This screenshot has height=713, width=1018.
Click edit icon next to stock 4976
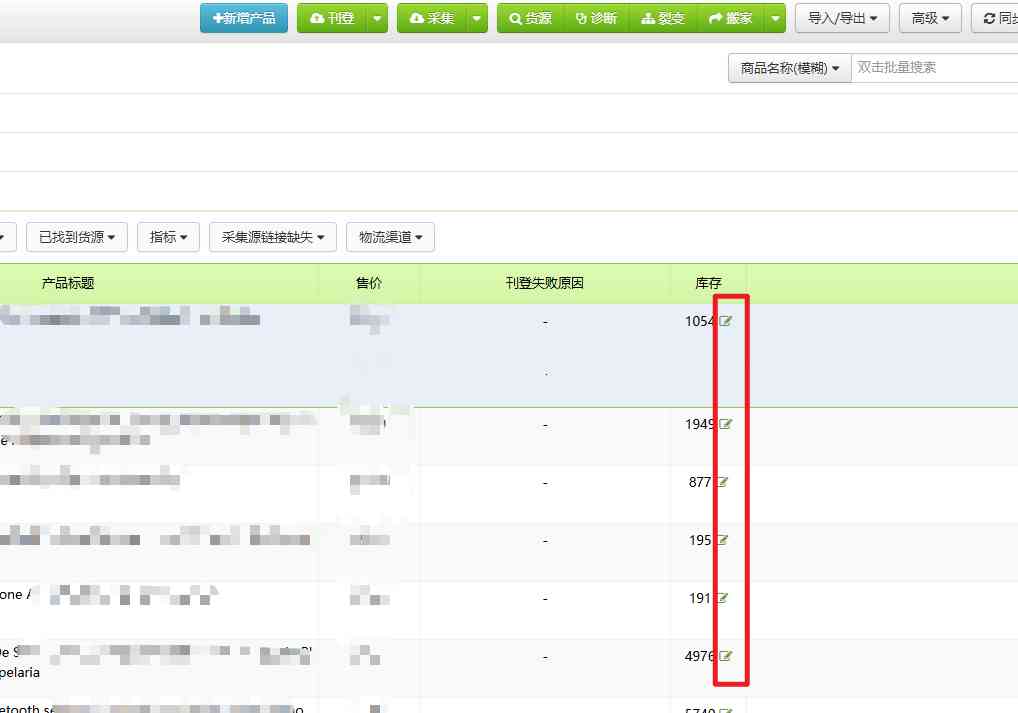click(726, 656)
